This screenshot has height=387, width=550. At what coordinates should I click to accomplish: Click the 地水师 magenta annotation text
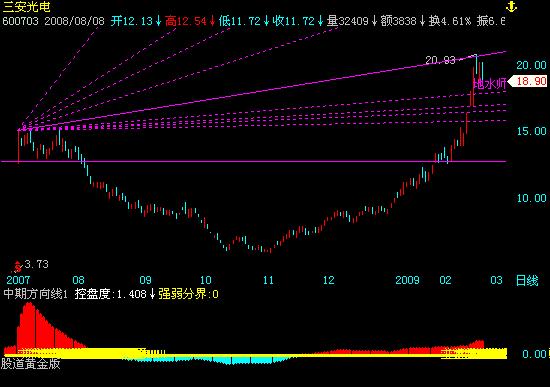490,84
